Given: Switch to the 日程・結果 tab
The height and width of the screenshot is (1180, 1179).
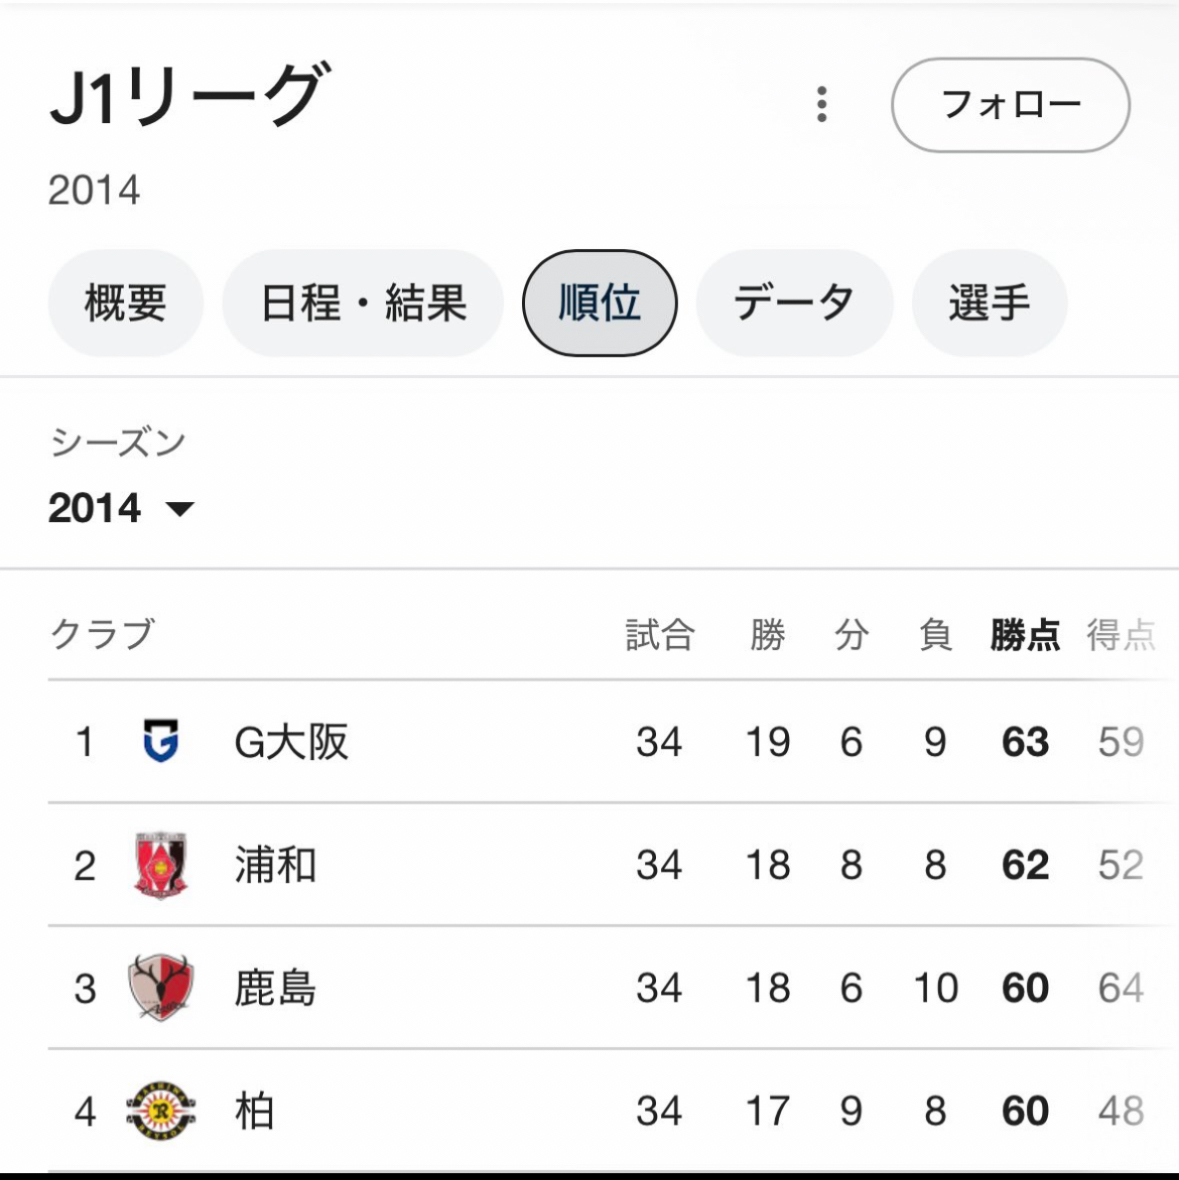Looking at the screenshot, I should click(363, 303).
